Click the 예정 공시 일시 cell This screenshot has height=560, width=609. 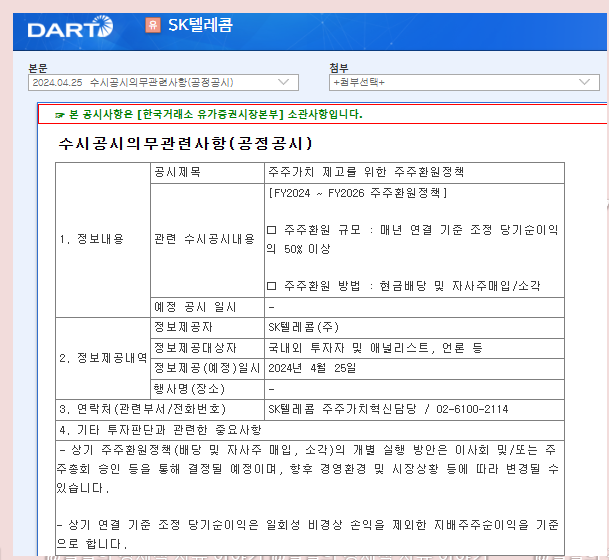point(207,308)
